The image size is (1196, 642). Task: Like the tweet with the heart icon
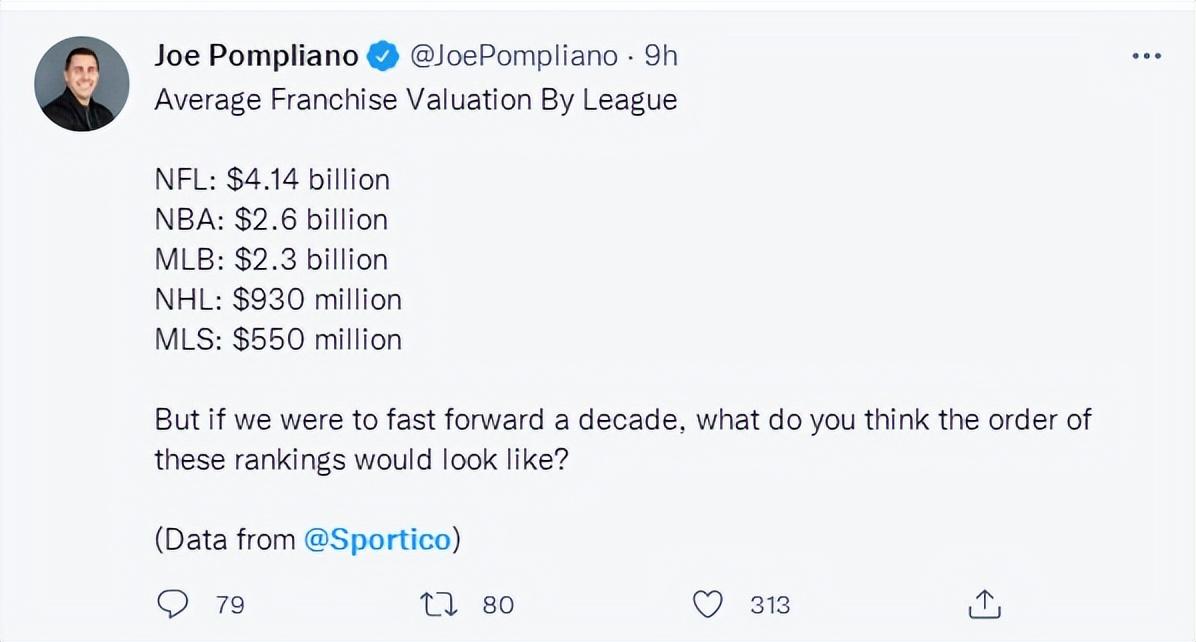pos(708,603)
